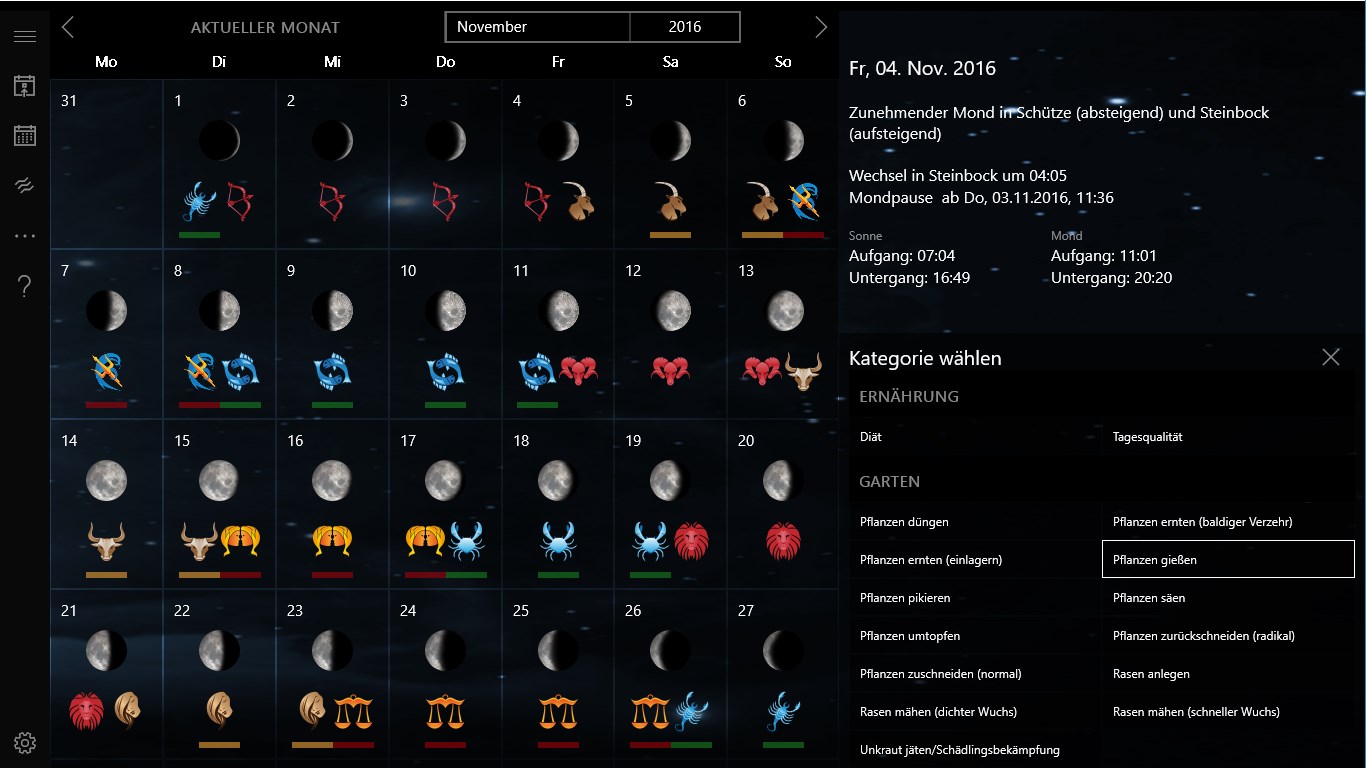Advance to the next month with the chevron
The image size is (1366, 768).
pyautogui.click(x=820, y=27)
